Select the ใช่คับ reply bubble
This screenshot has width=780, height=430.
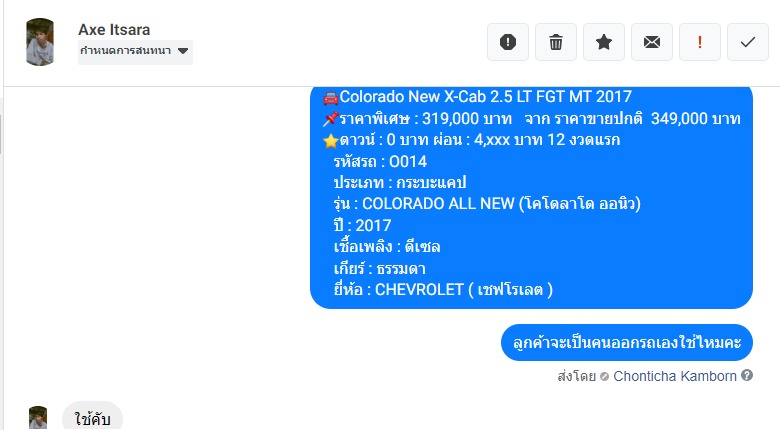point(92,417)
